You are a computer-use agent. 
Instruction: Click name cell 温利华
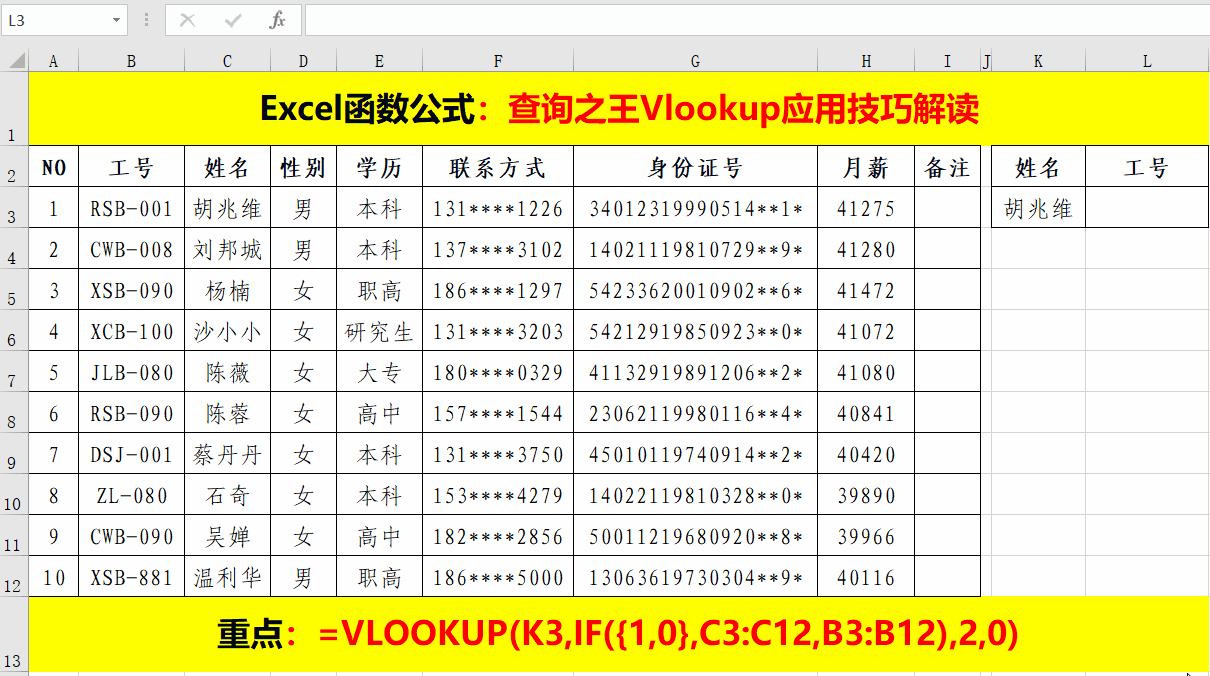228,577
